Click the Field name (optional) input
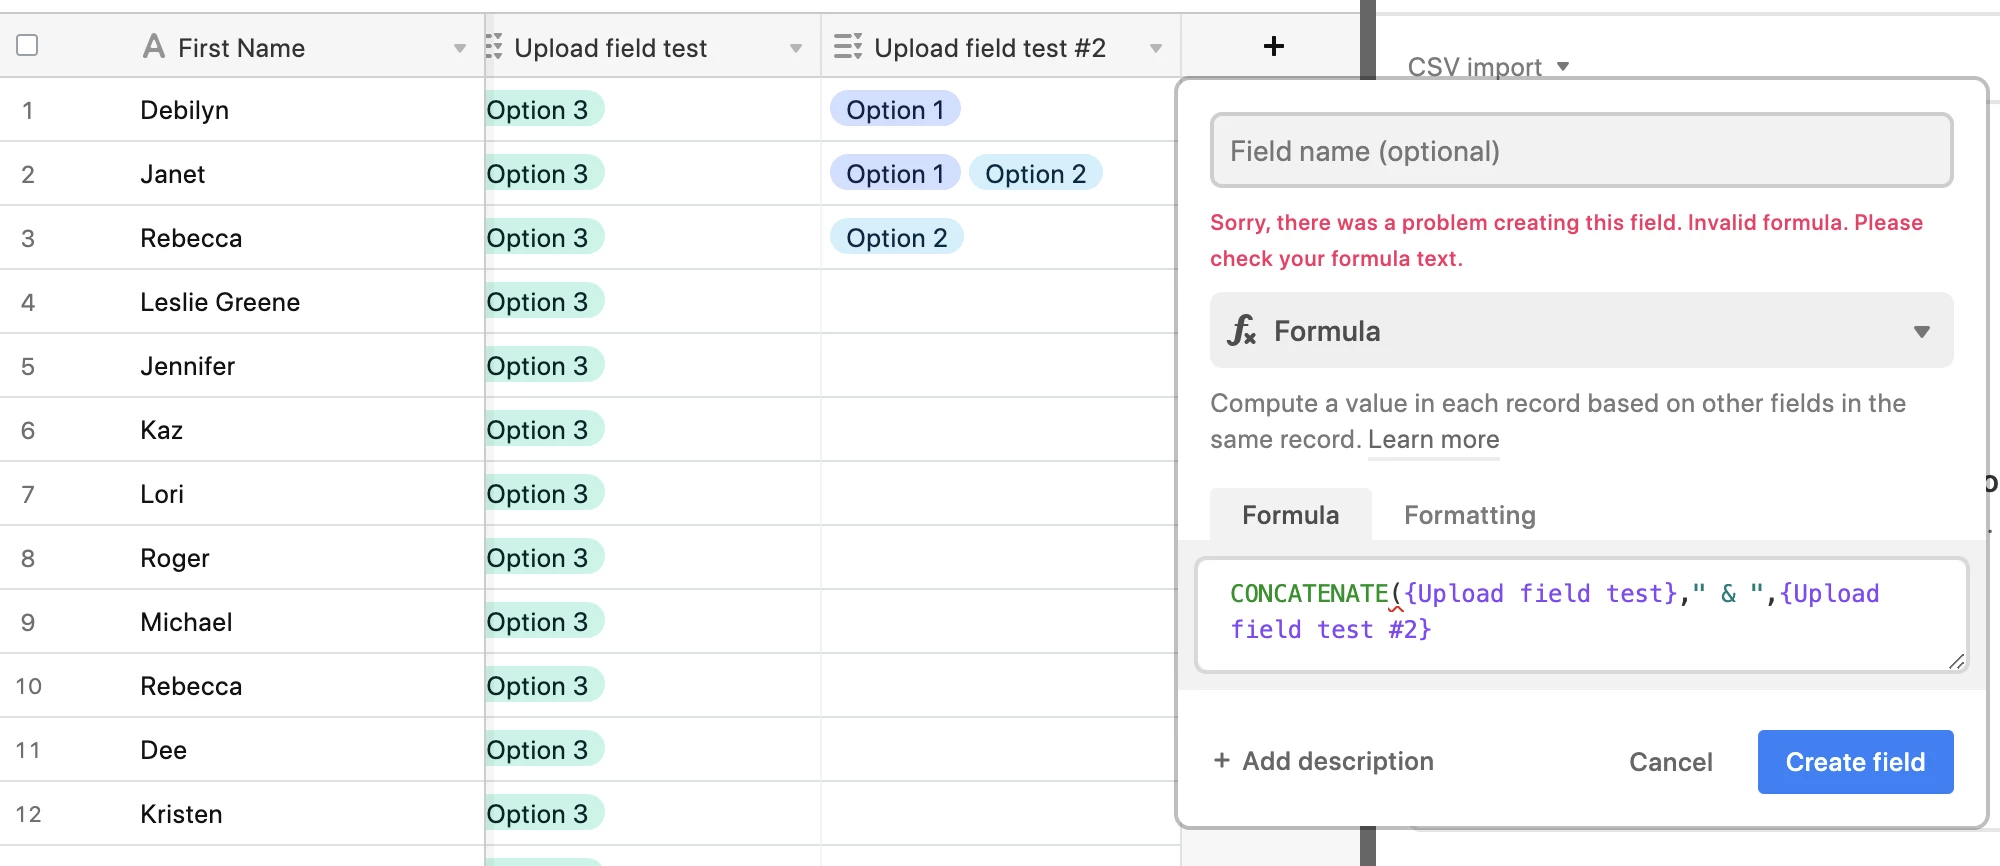This screenshot has width=2000, height=866. (x=1582, y=151)
